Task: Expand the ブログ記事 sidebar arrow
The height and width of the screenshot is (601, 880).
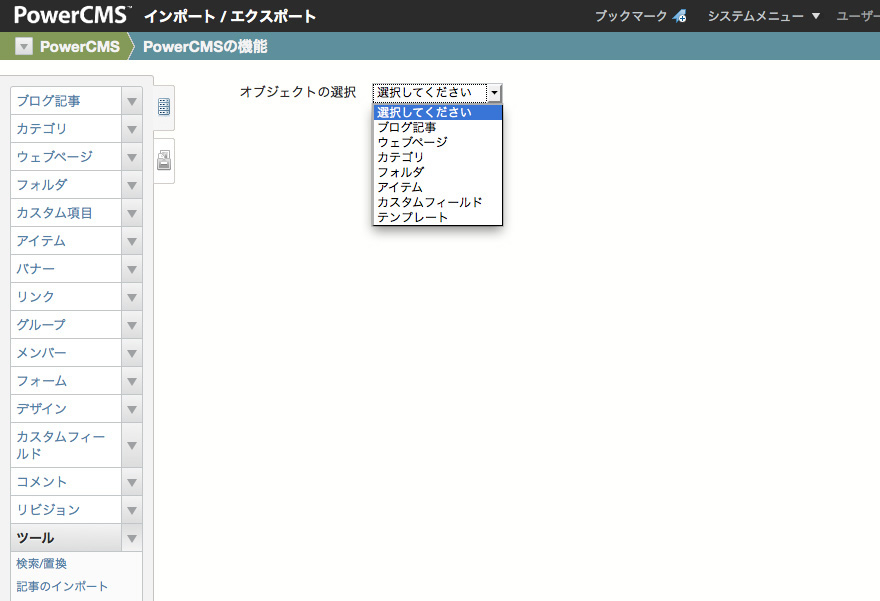Action: click(x=131, y=101)
